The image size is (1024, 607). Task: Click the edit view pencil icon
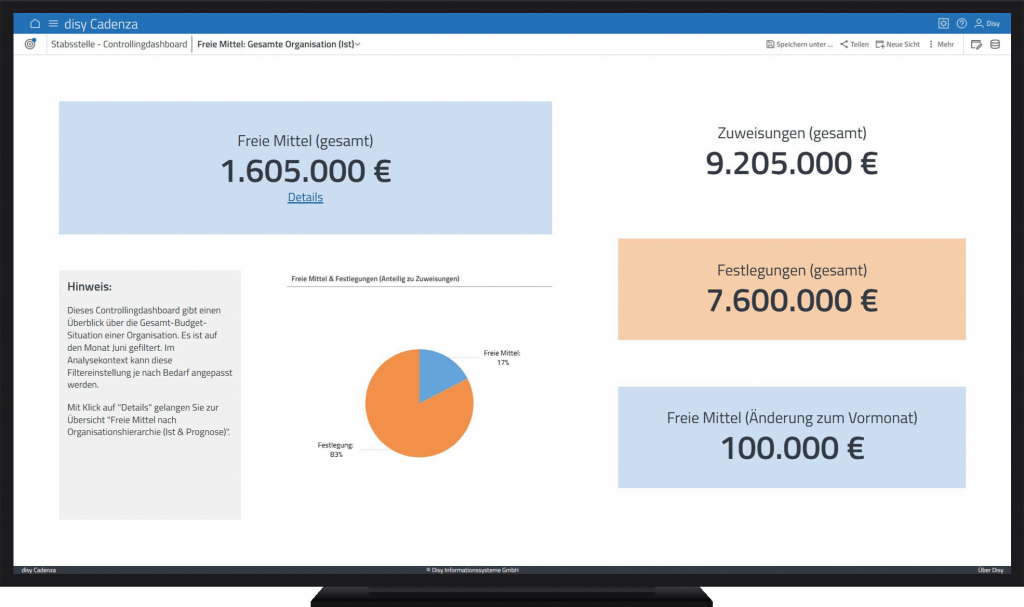pyautogui.click(x=976, y=44)
